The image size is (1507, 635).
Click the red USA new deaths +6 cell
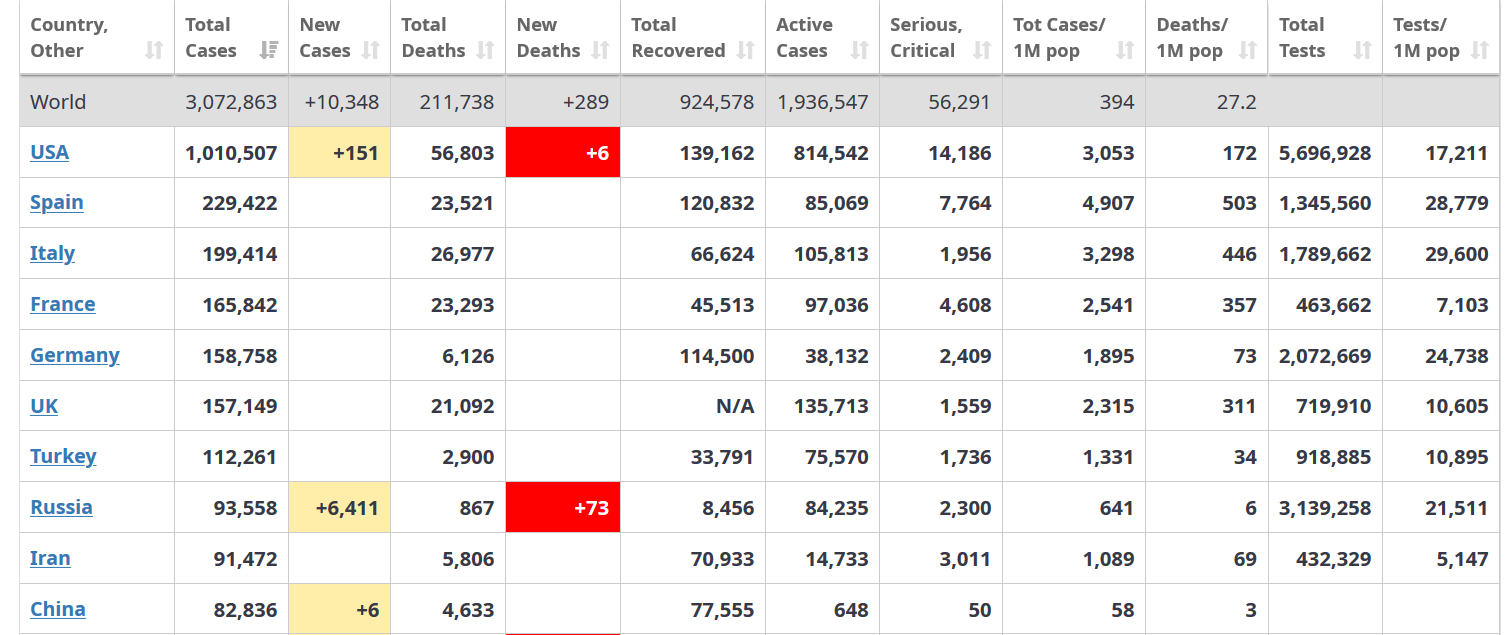563,152
